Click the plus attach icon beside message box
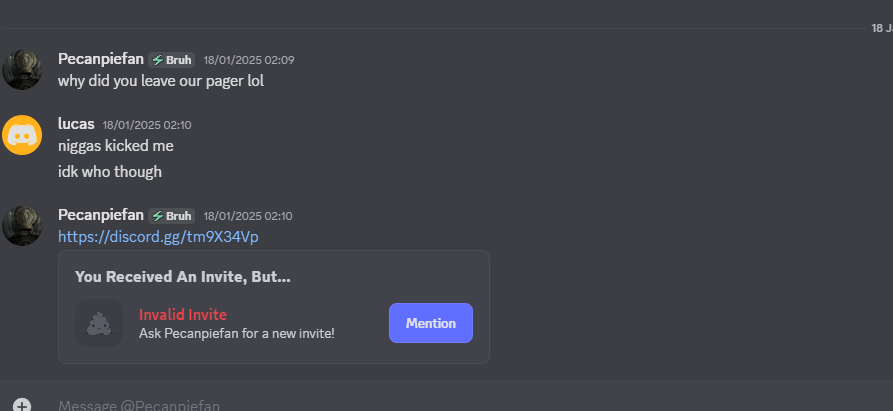The height and width of the screenshot is (411, 893). (22, 405)
